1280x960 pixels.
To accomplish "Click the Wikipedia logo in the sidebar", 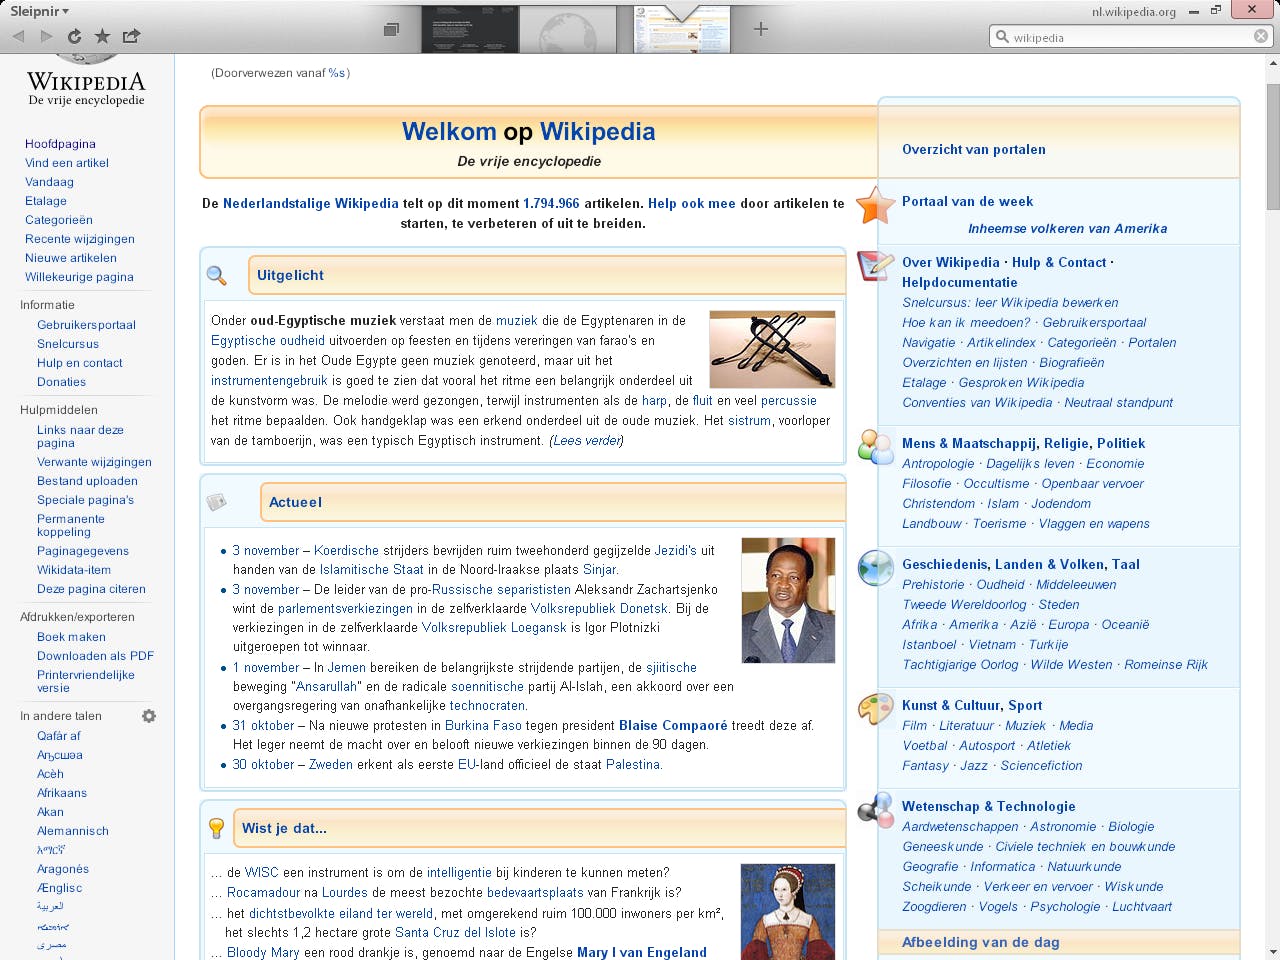I will (86, 80).
